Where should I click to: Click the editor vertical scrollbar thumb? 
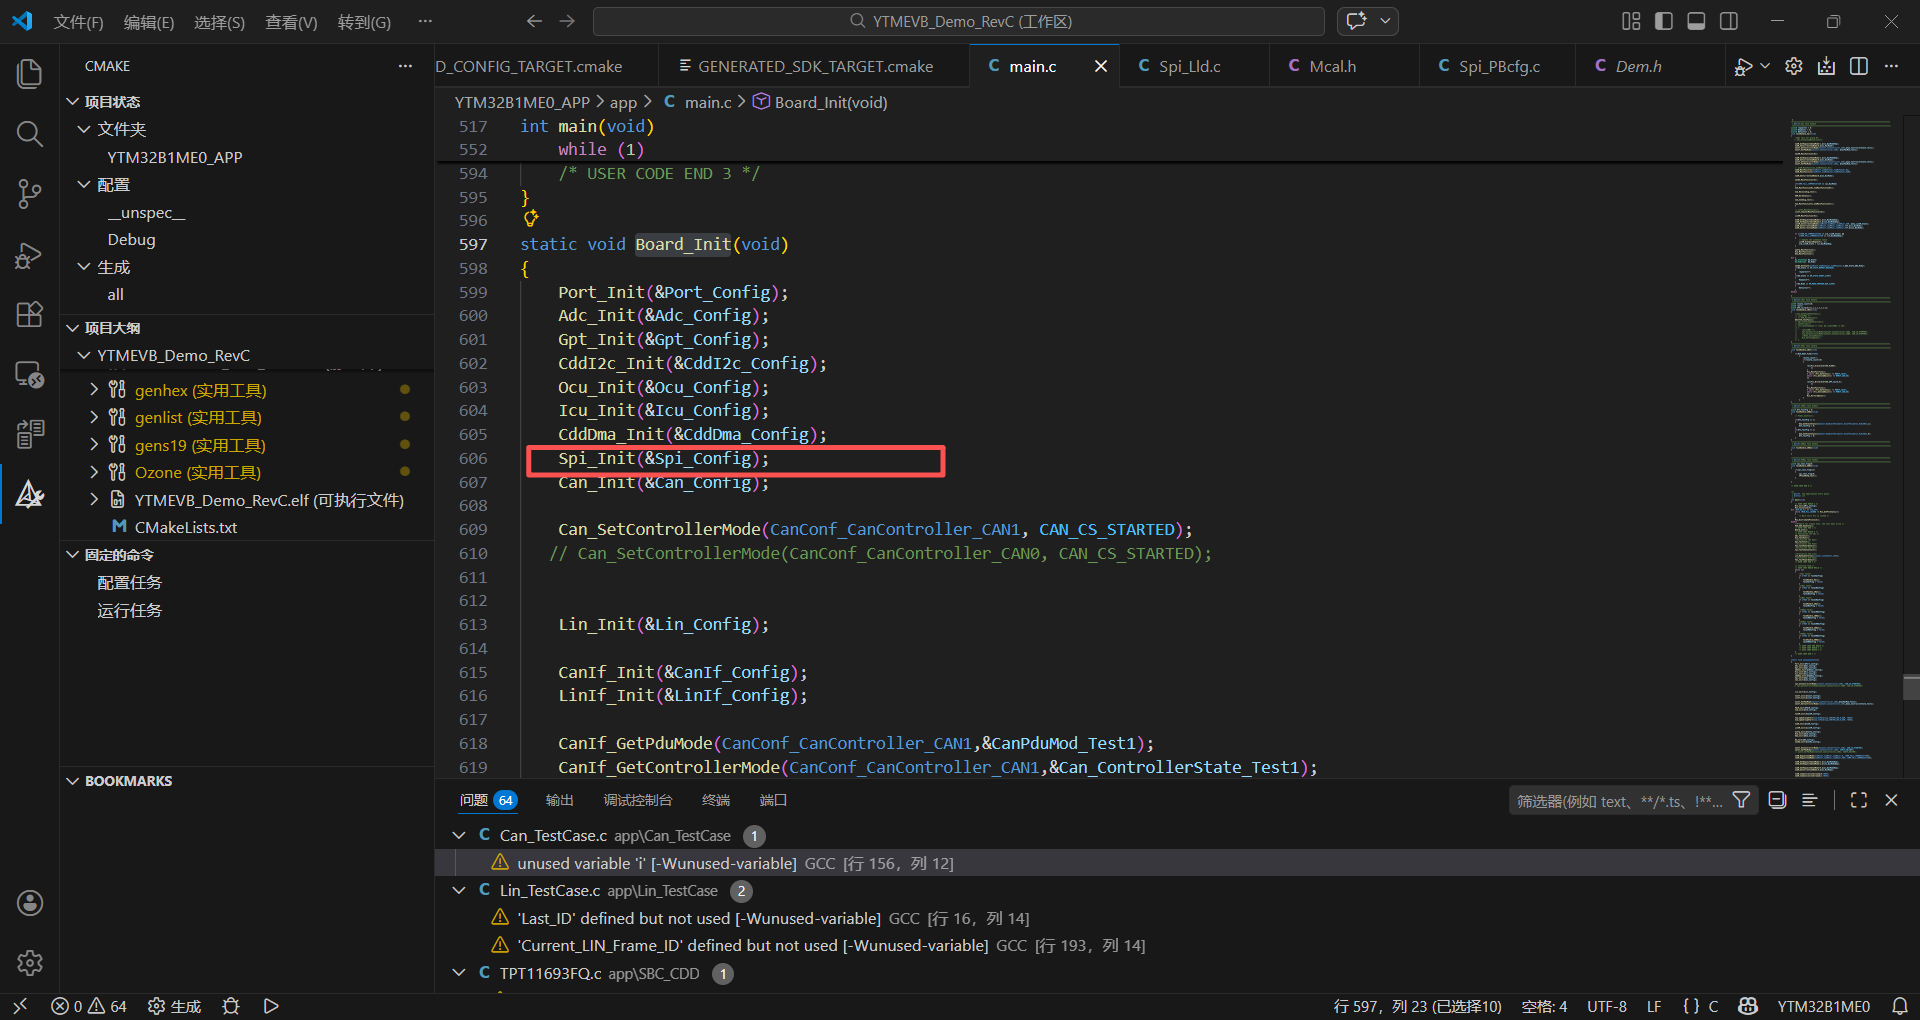(x=1911, y=687)
